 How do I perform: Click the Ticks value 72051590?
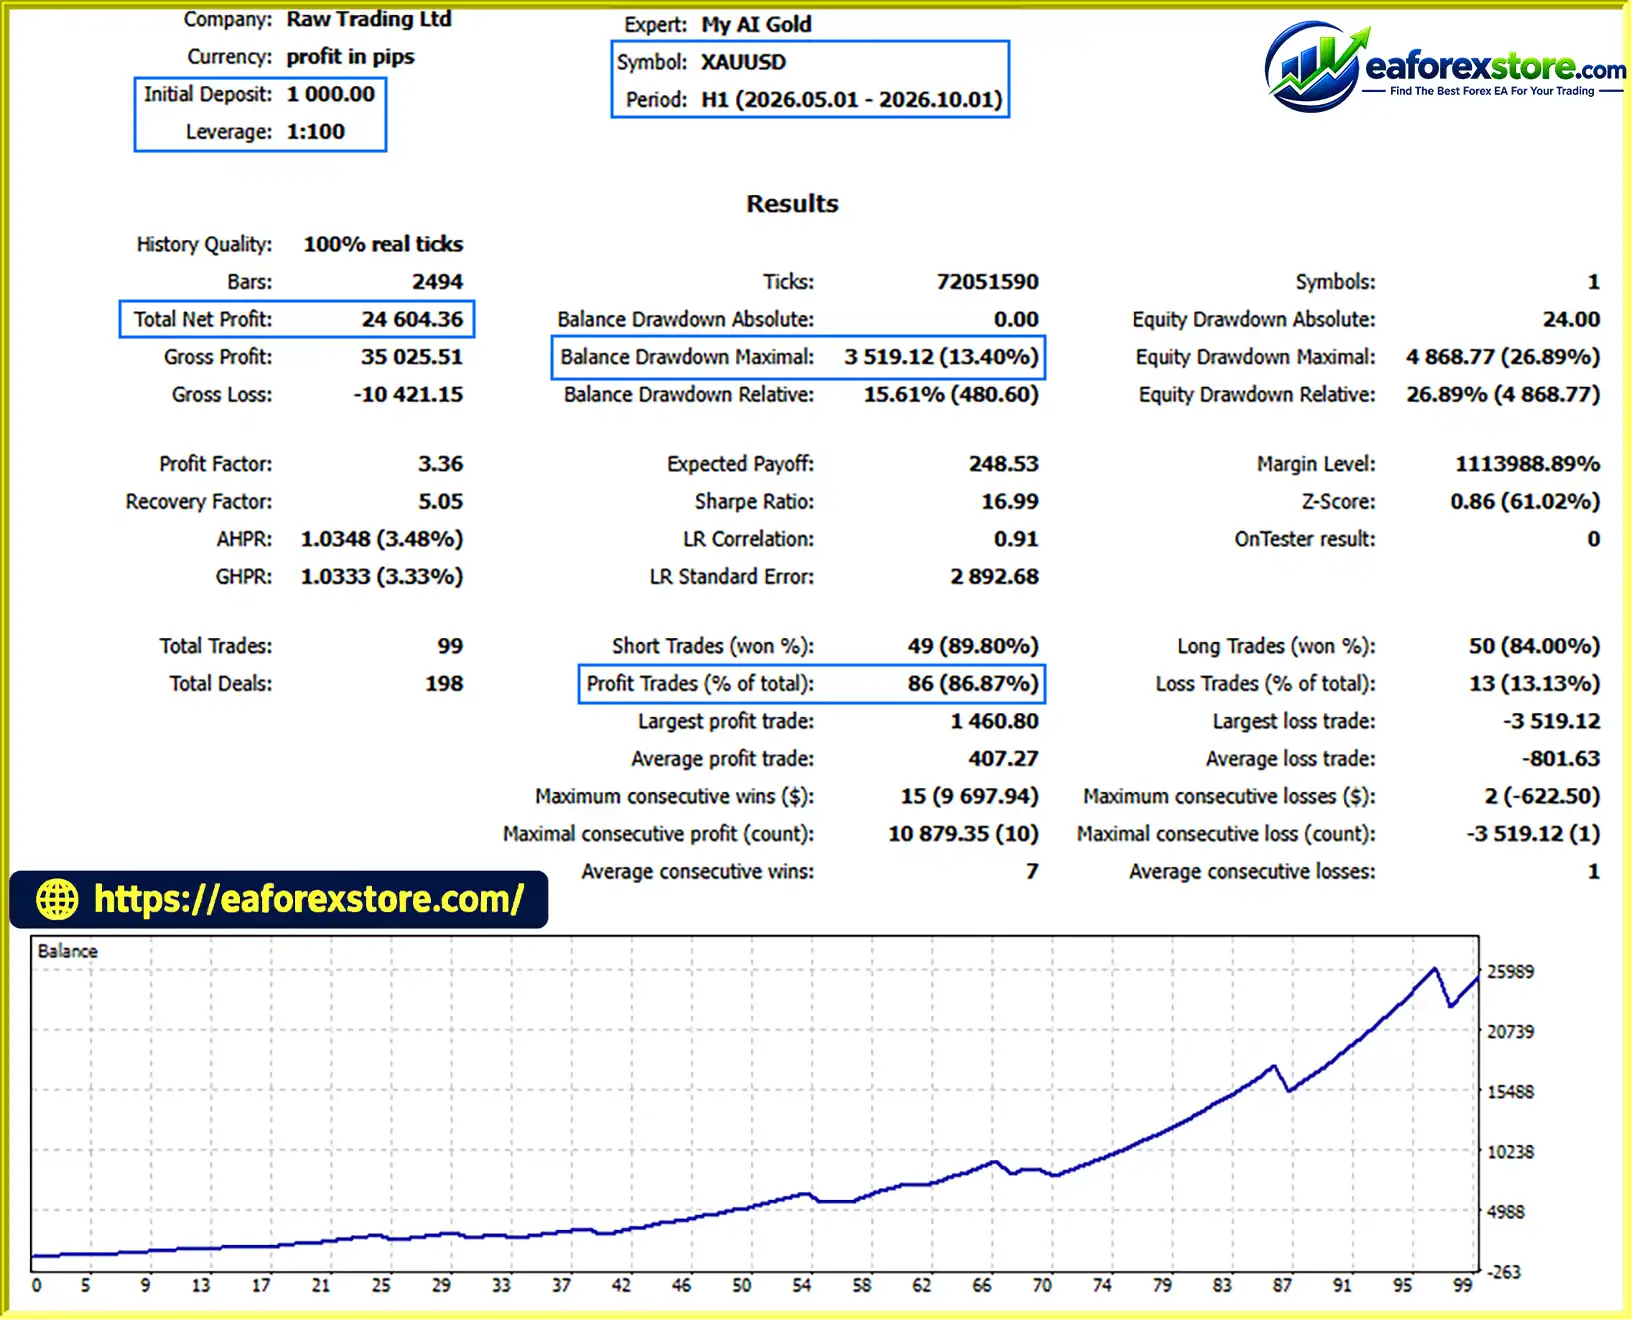(x=987, y=282)
